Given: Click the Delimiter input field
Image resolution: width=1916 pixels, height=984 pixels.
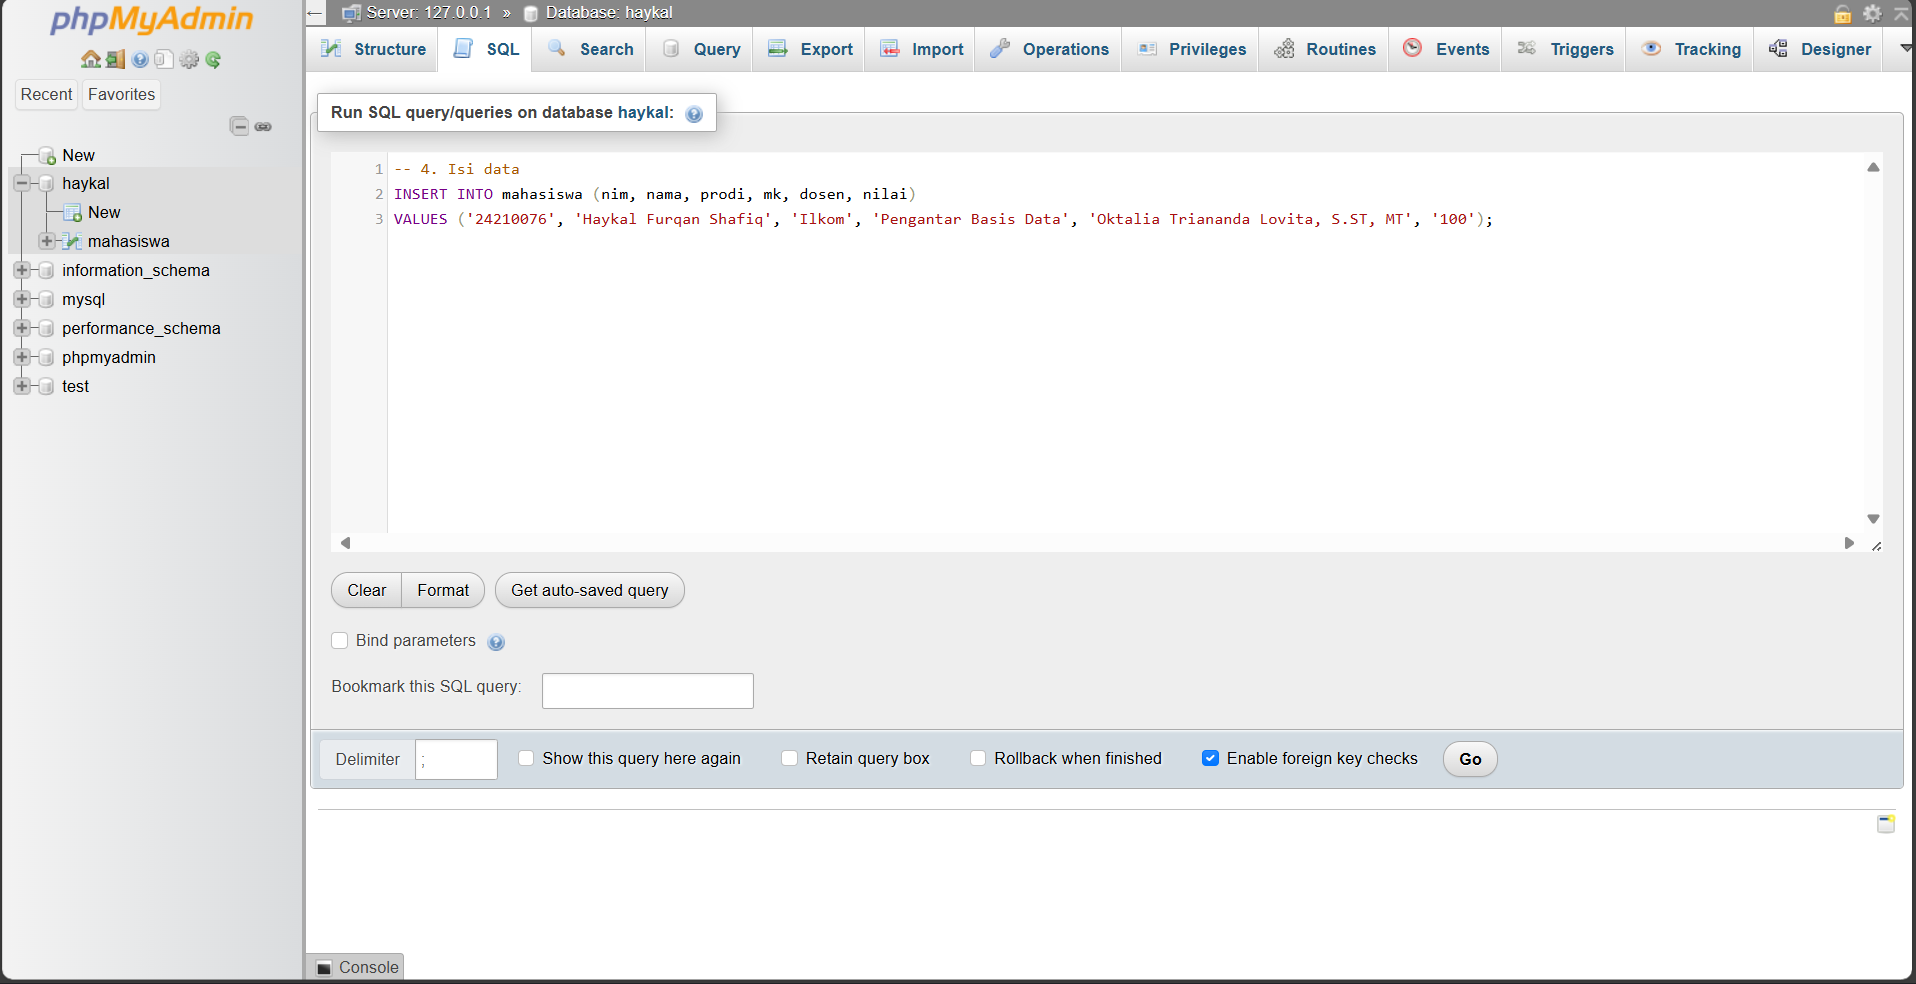Looking at the screenshot, I should coord(457,760).
